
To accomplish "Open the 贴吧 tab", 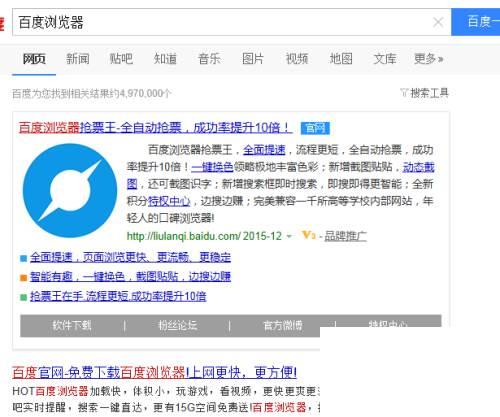I will click(121, 59).
